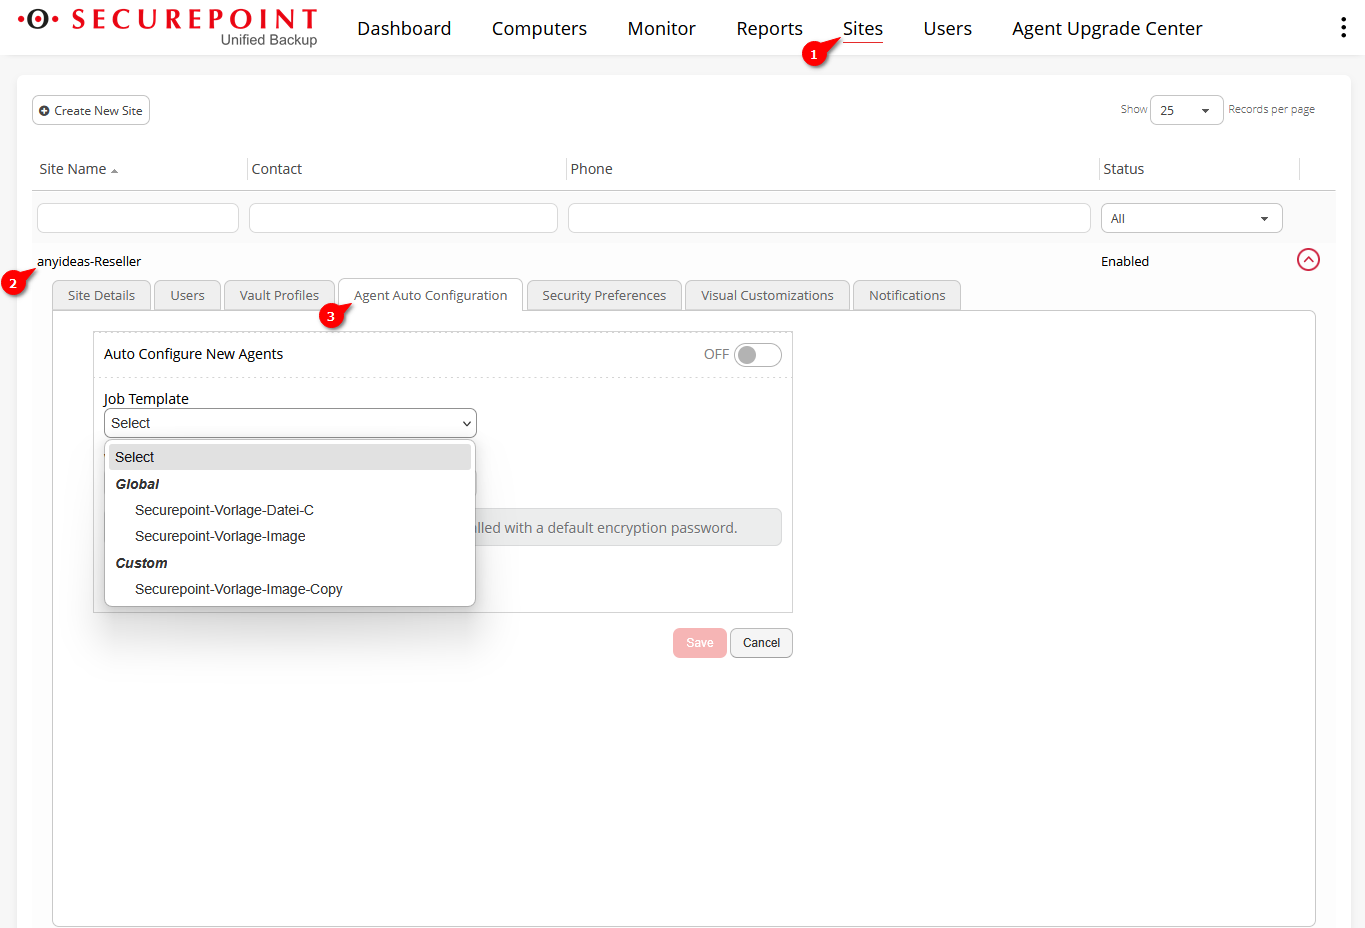The height and width of the screenshot is (928, 1365).
Task: Open the Job Template dropdown
Action: click(x=290, y=423)
